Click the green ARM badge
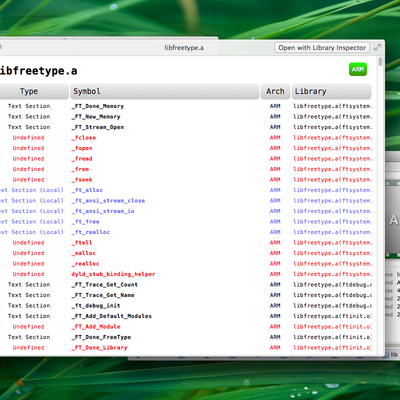 358,69
